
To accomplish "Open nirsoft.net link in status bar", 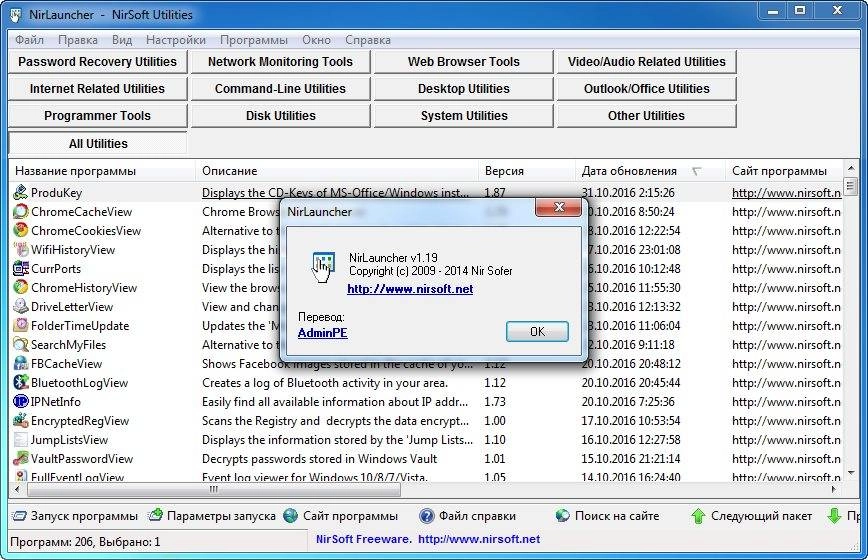I will (x=479, y=539).
